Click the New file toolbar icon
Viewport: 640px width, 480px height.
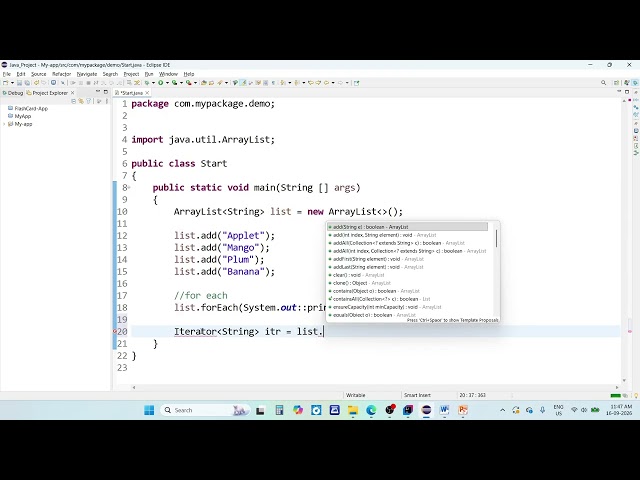tap(5, 83)
